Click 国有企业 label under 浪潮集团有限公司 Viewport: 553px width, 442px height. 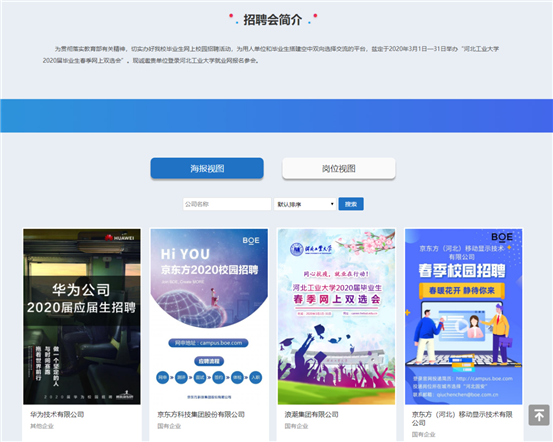(296, 426)
